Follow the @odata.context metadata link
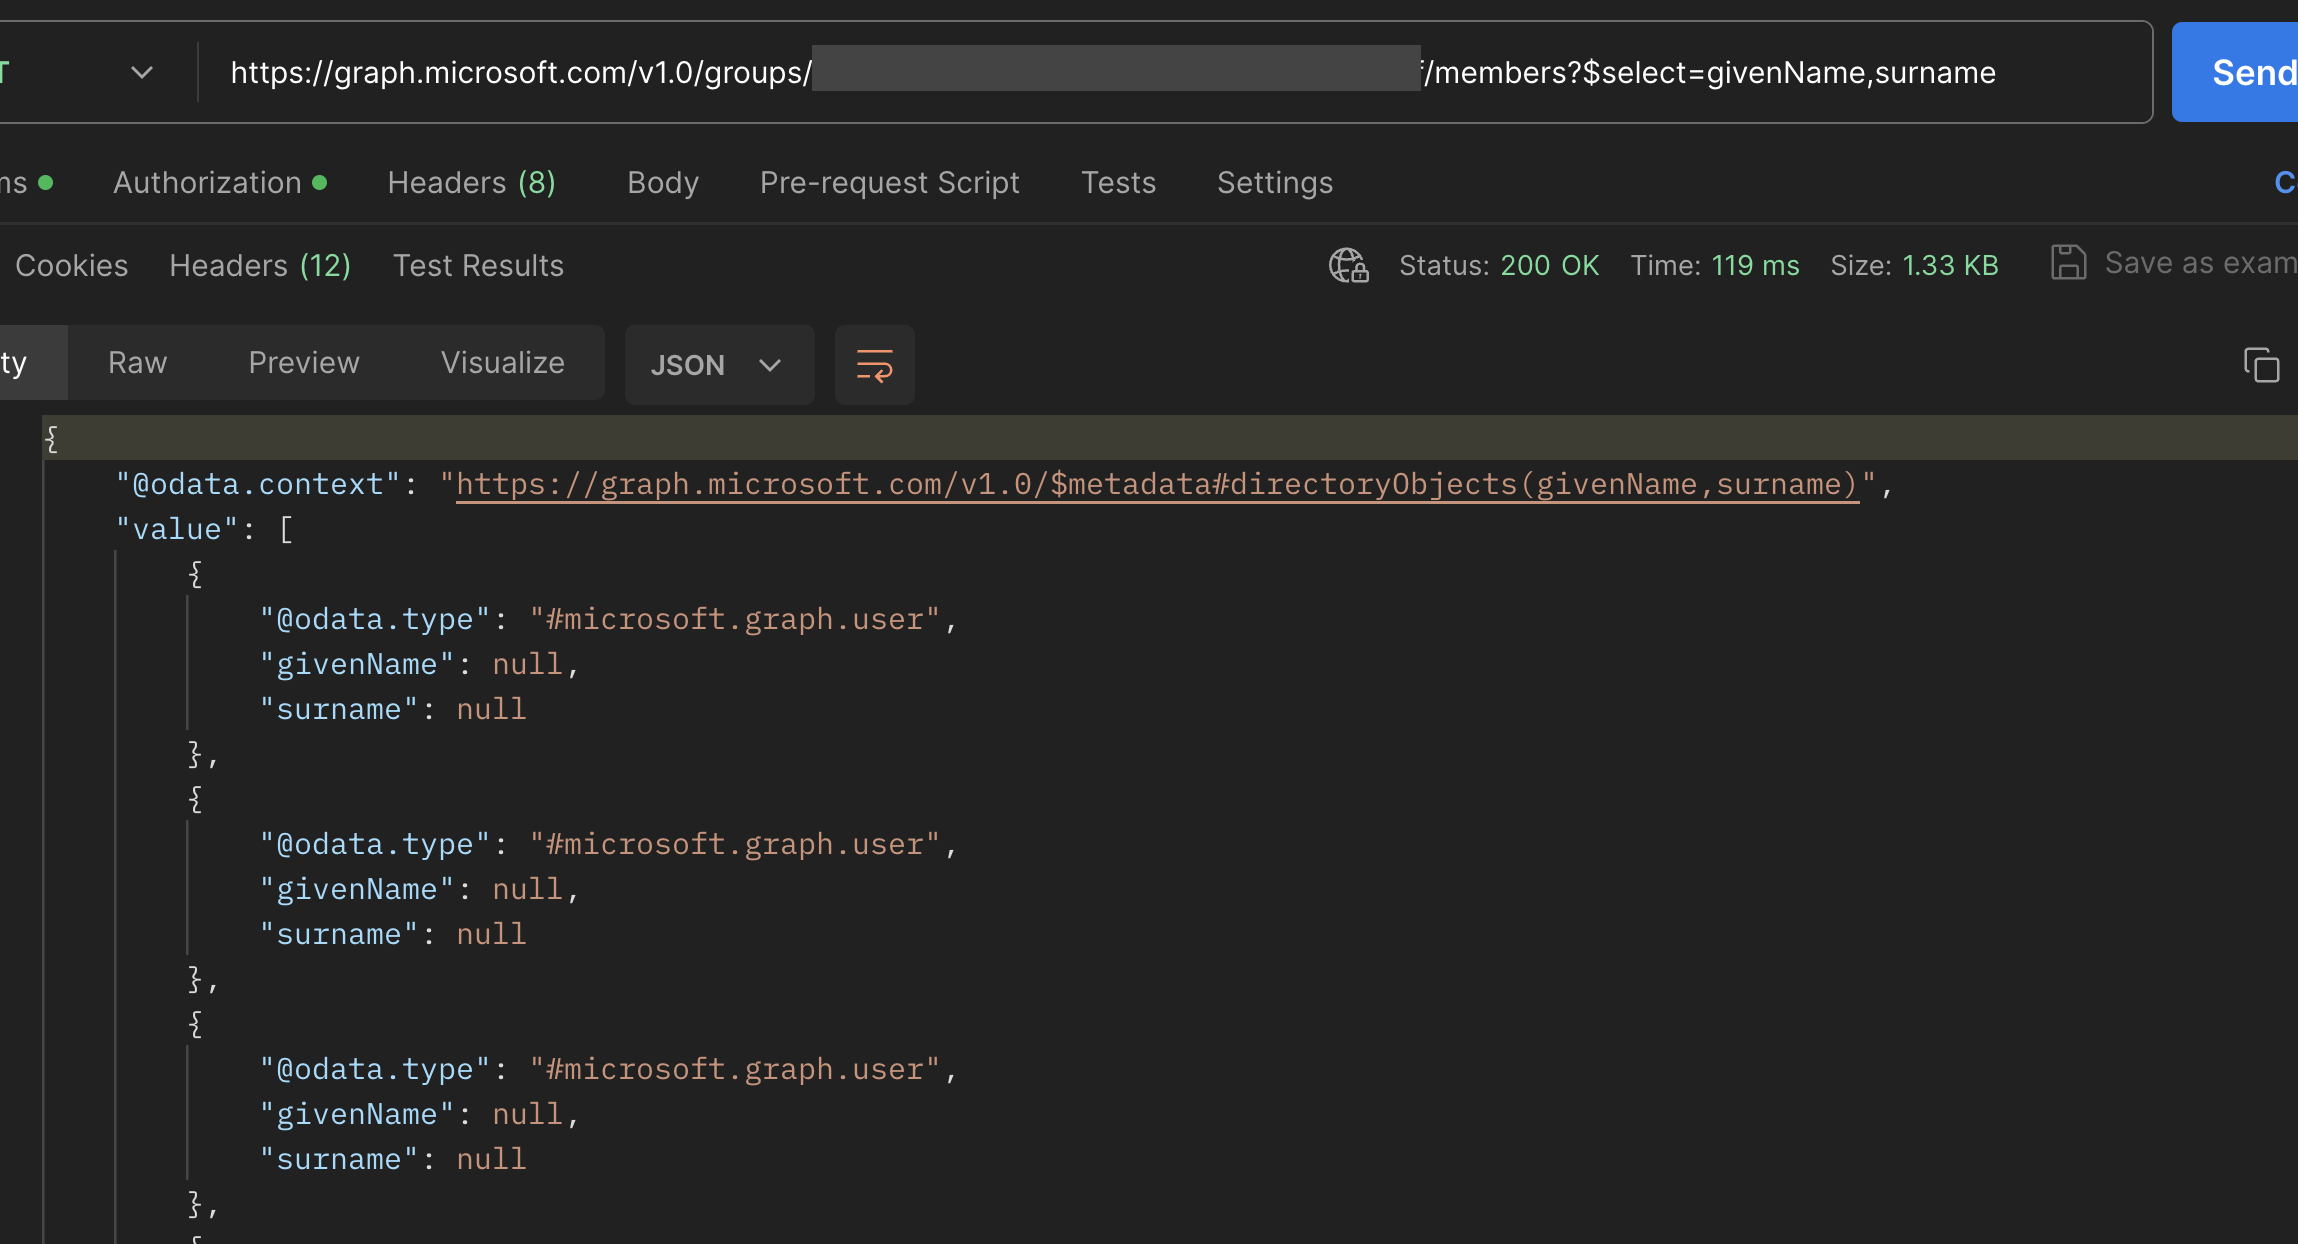2298x1244 pixels. point(1156,484)
